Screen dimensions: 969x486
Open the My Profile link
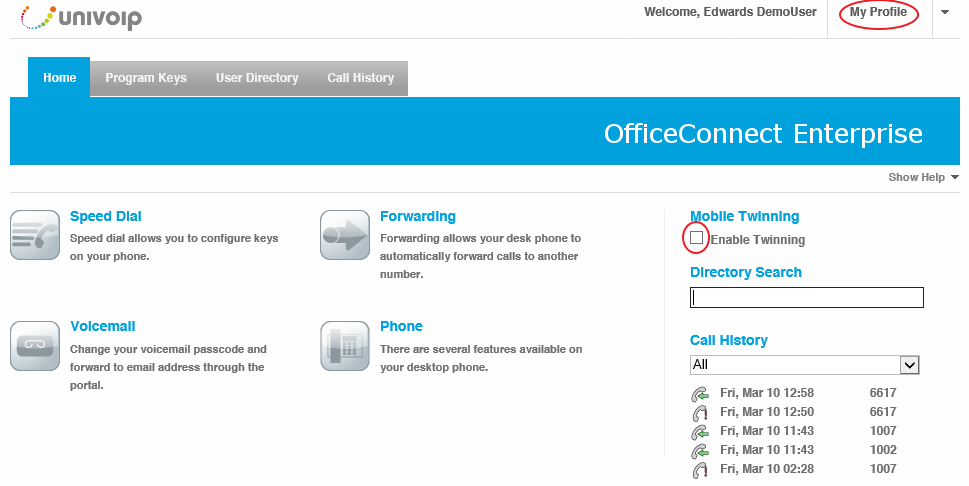point(878,12)
